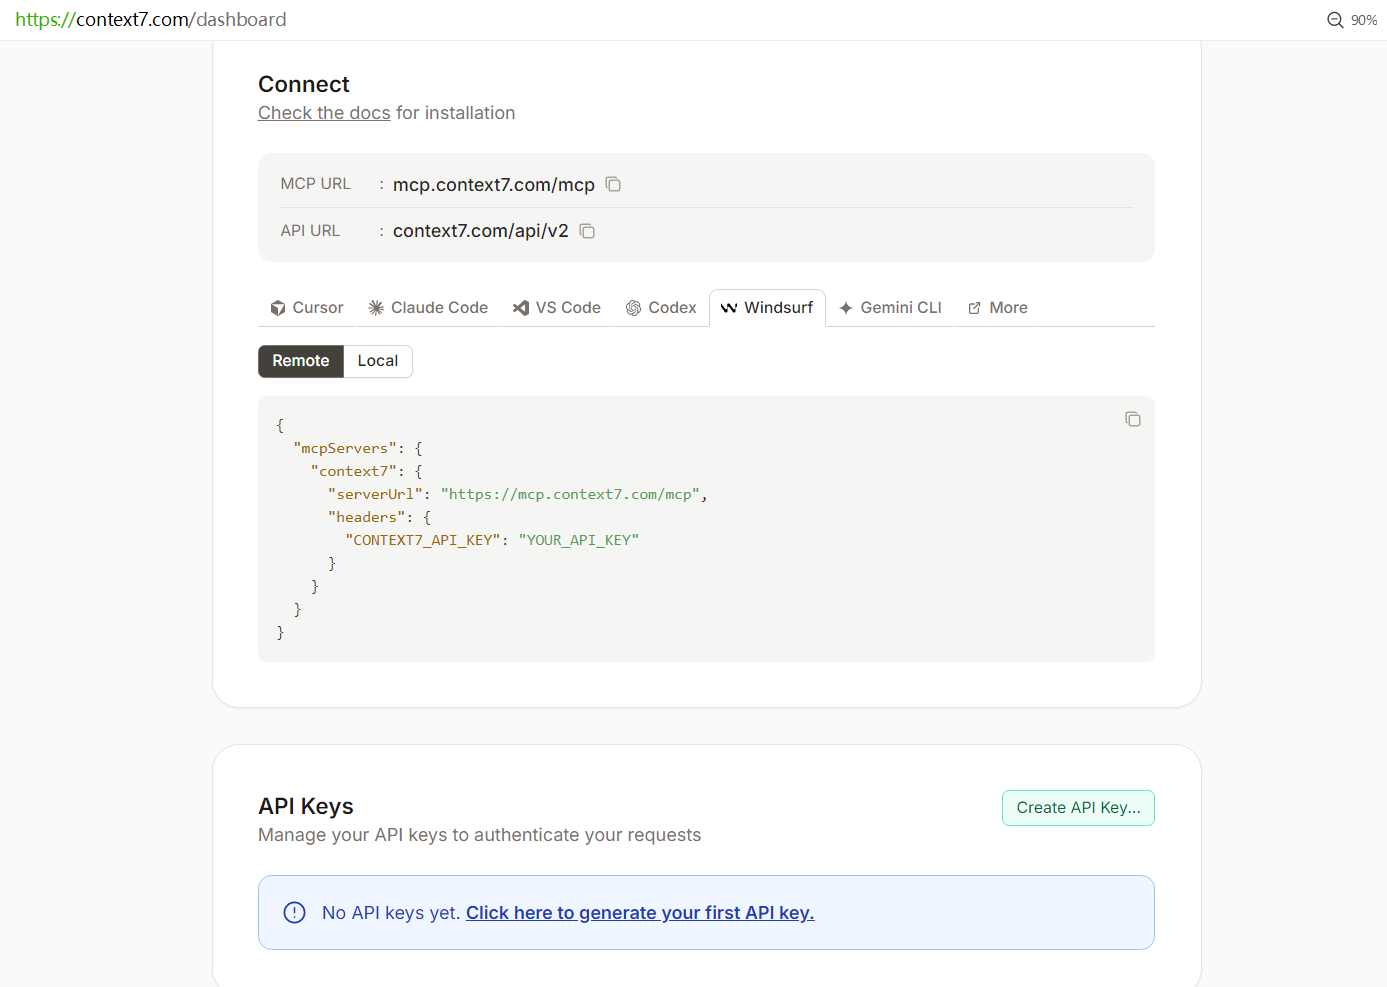Open the Check the docs link
The width and height of the screenshot is (1387, 987).
click(324, 113)
